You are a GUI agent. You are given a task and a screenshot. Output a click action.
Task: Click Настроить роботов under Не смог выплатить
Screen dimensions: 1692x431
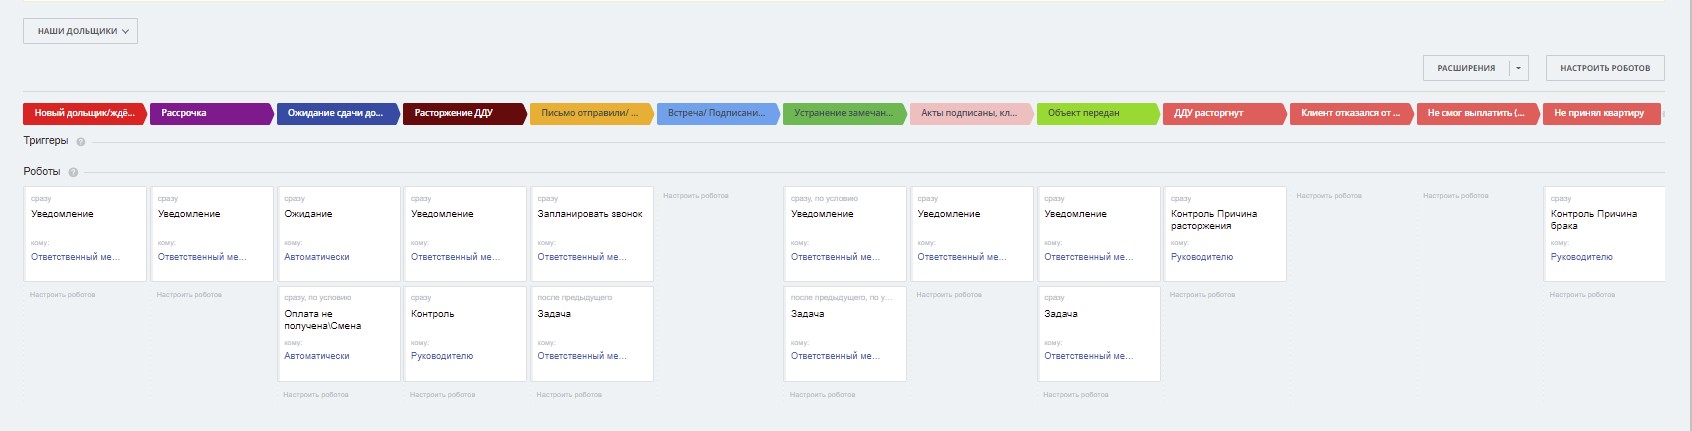click(x=1456, y=196)
